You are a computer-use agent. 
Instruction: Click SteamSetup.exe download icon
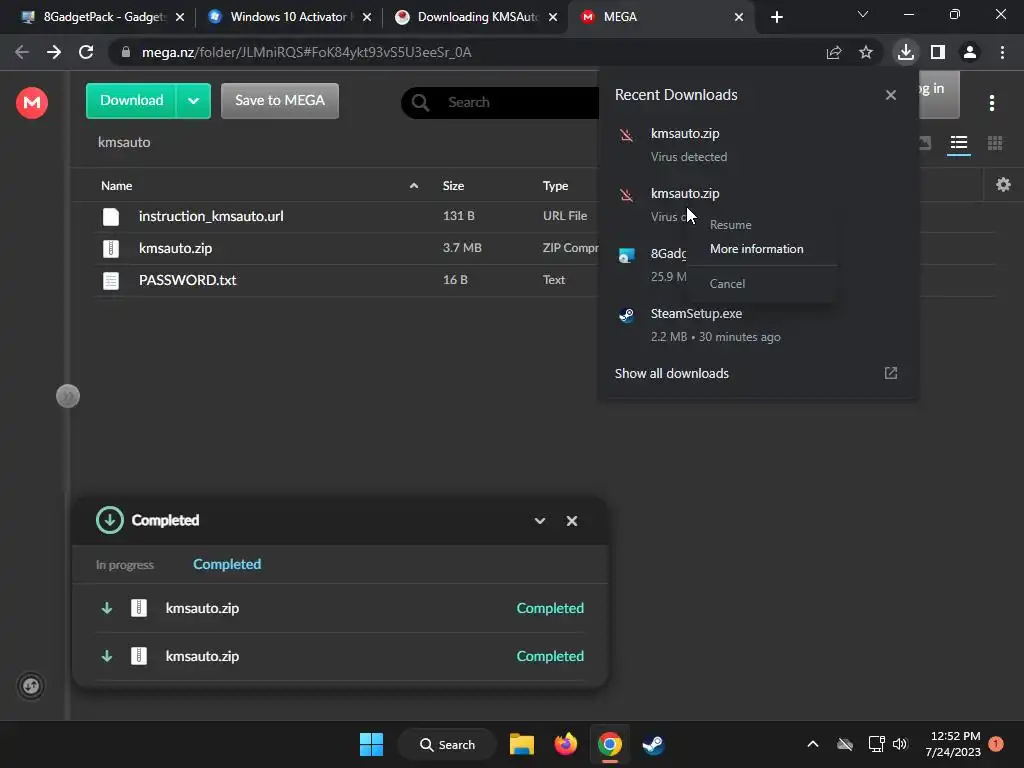(x=626, y=315)
